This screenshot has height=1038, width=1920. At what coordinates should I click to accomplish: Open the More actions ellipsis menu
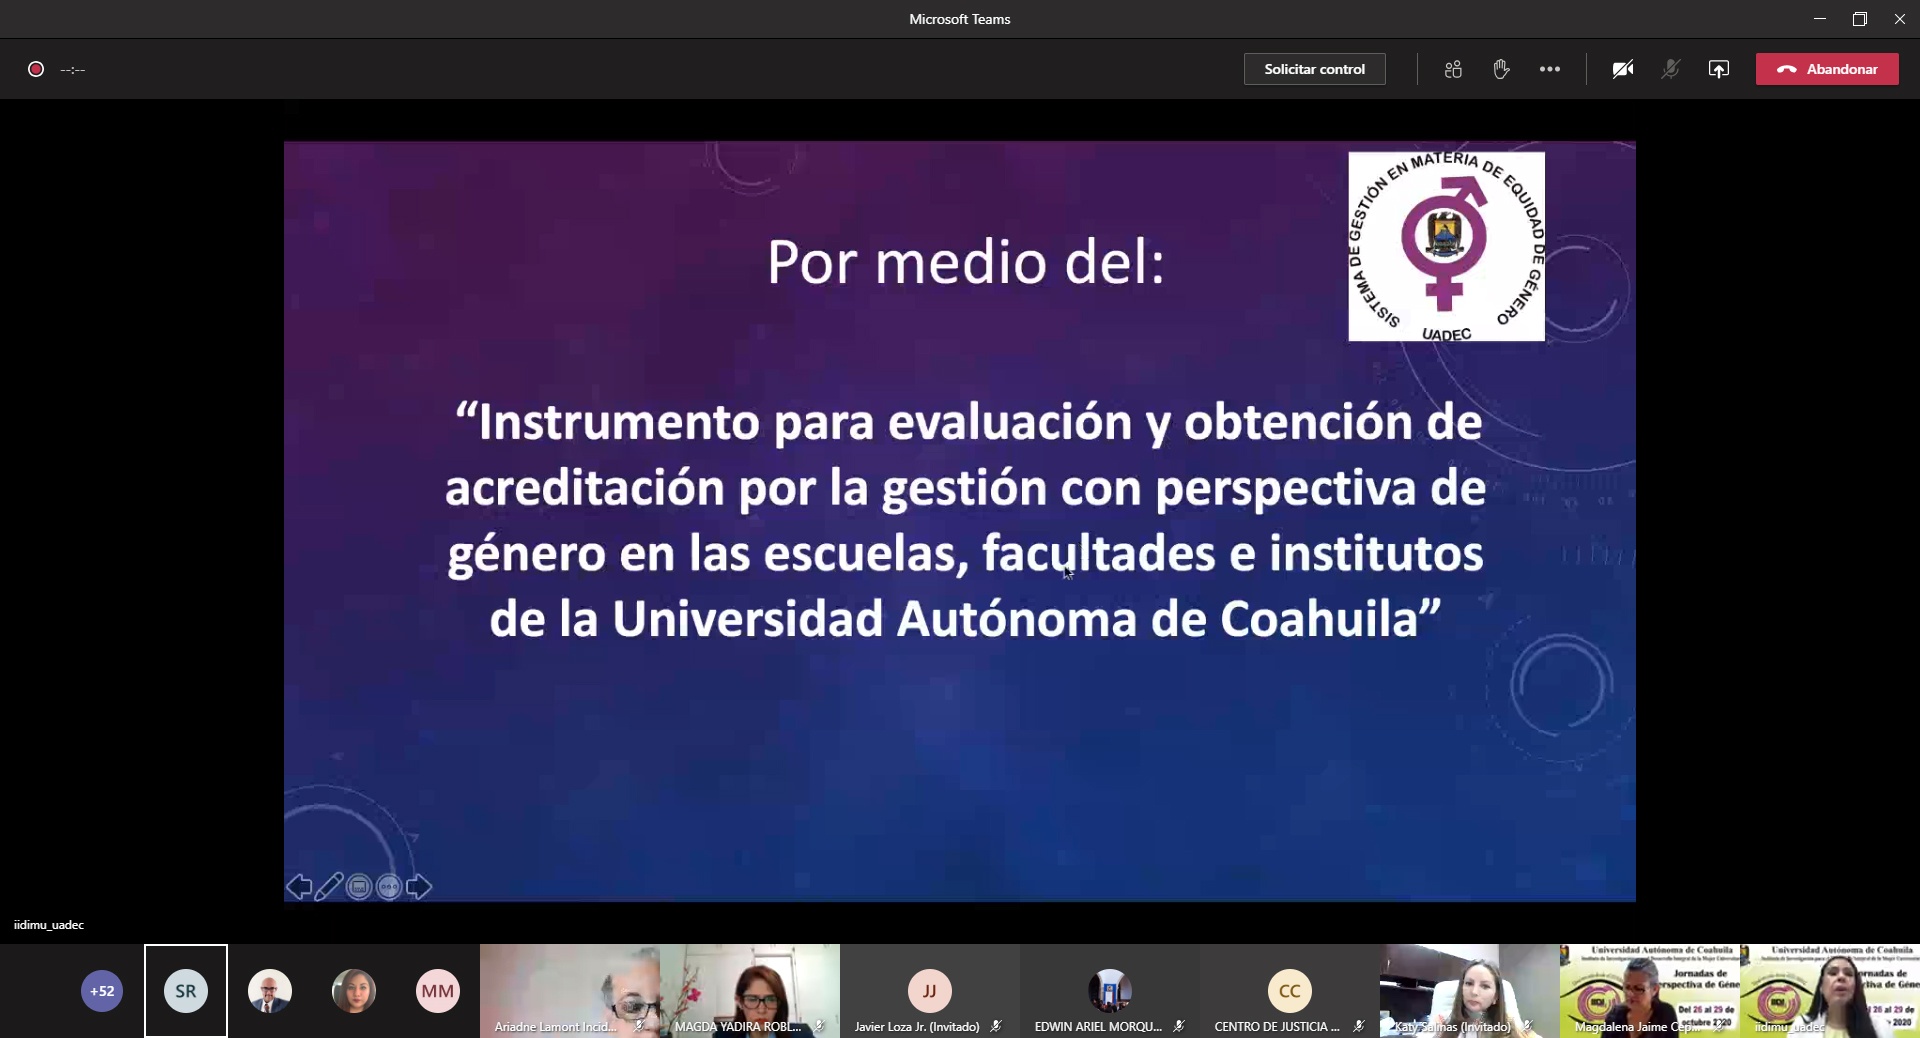[x=1549, y=69]
